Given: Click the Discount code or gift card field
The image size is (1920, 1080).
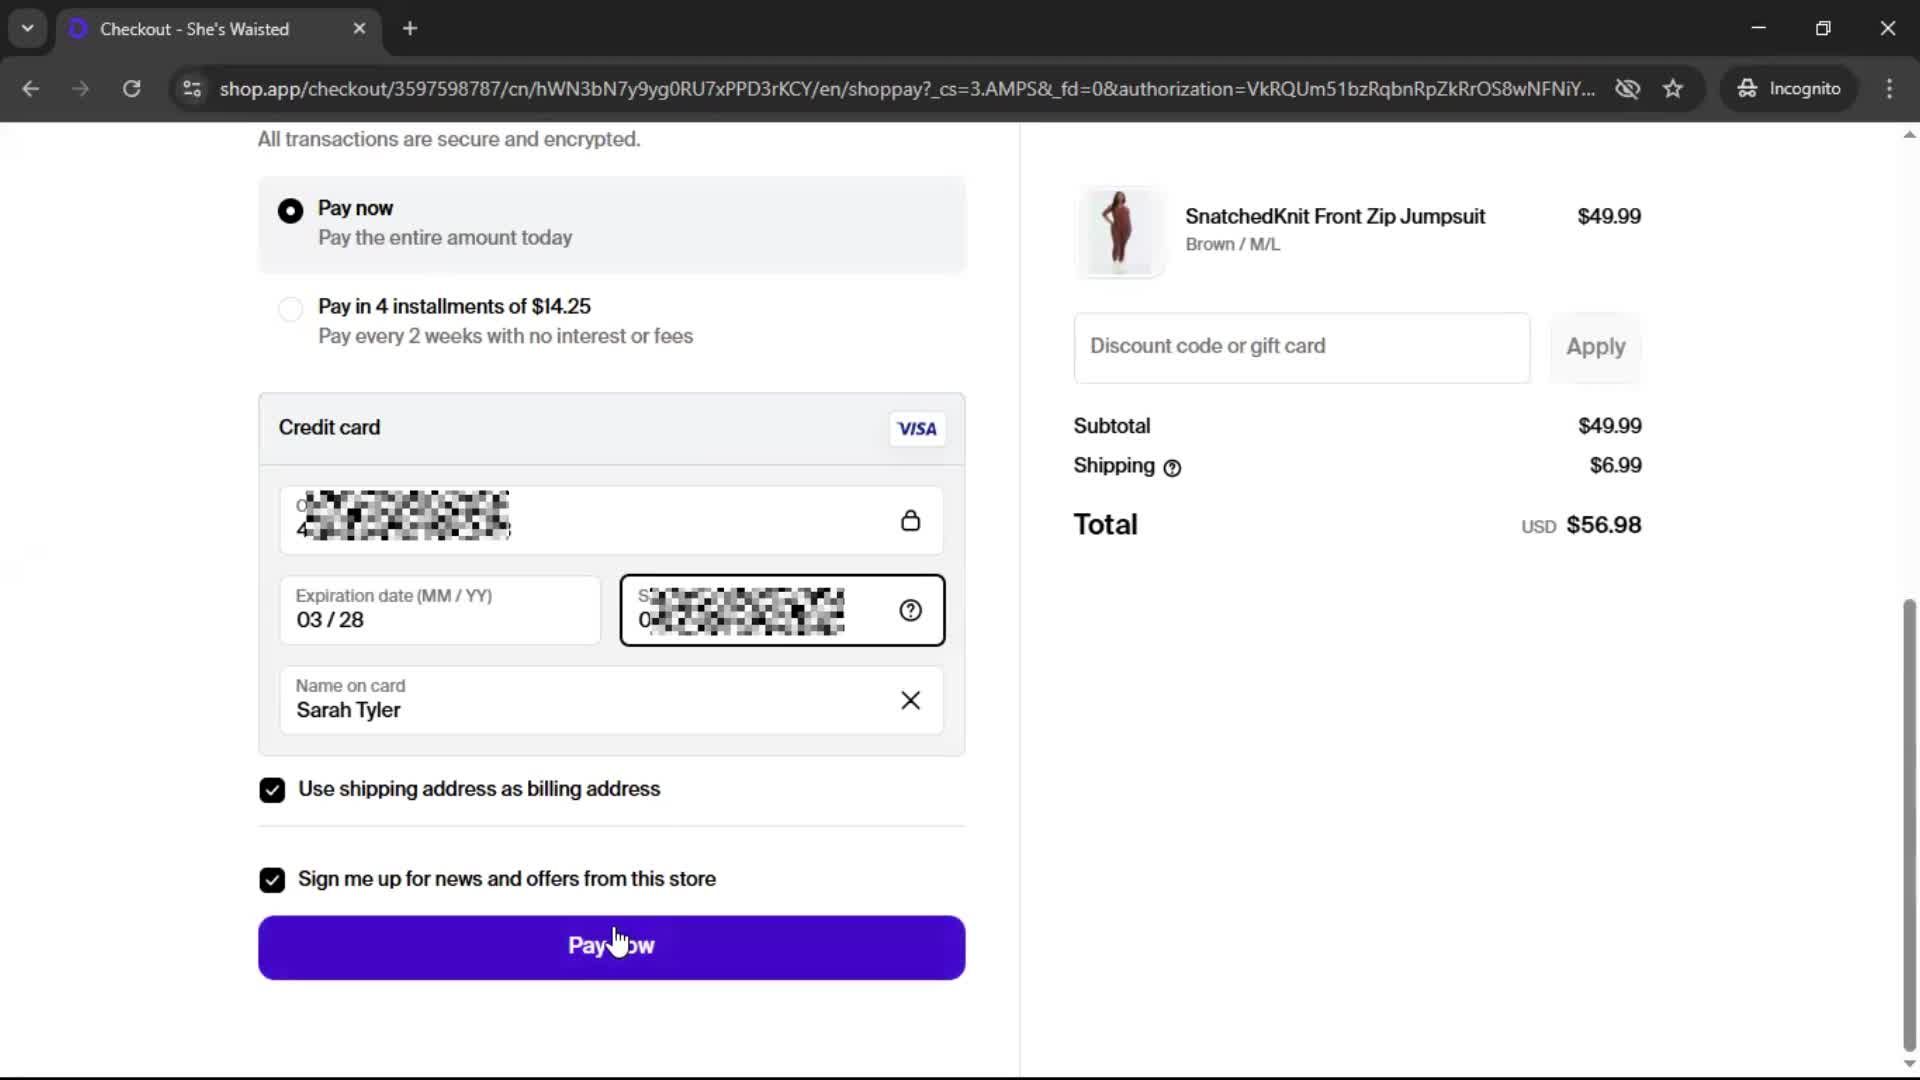Looking at the screenshot, I should (x=1301, y=347).
